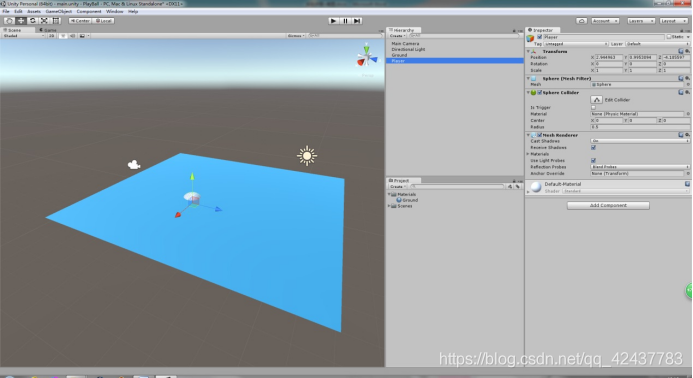Select the Rotate tool in the toolbar
This screenshot has width=693, height=378.
[33, 21]
